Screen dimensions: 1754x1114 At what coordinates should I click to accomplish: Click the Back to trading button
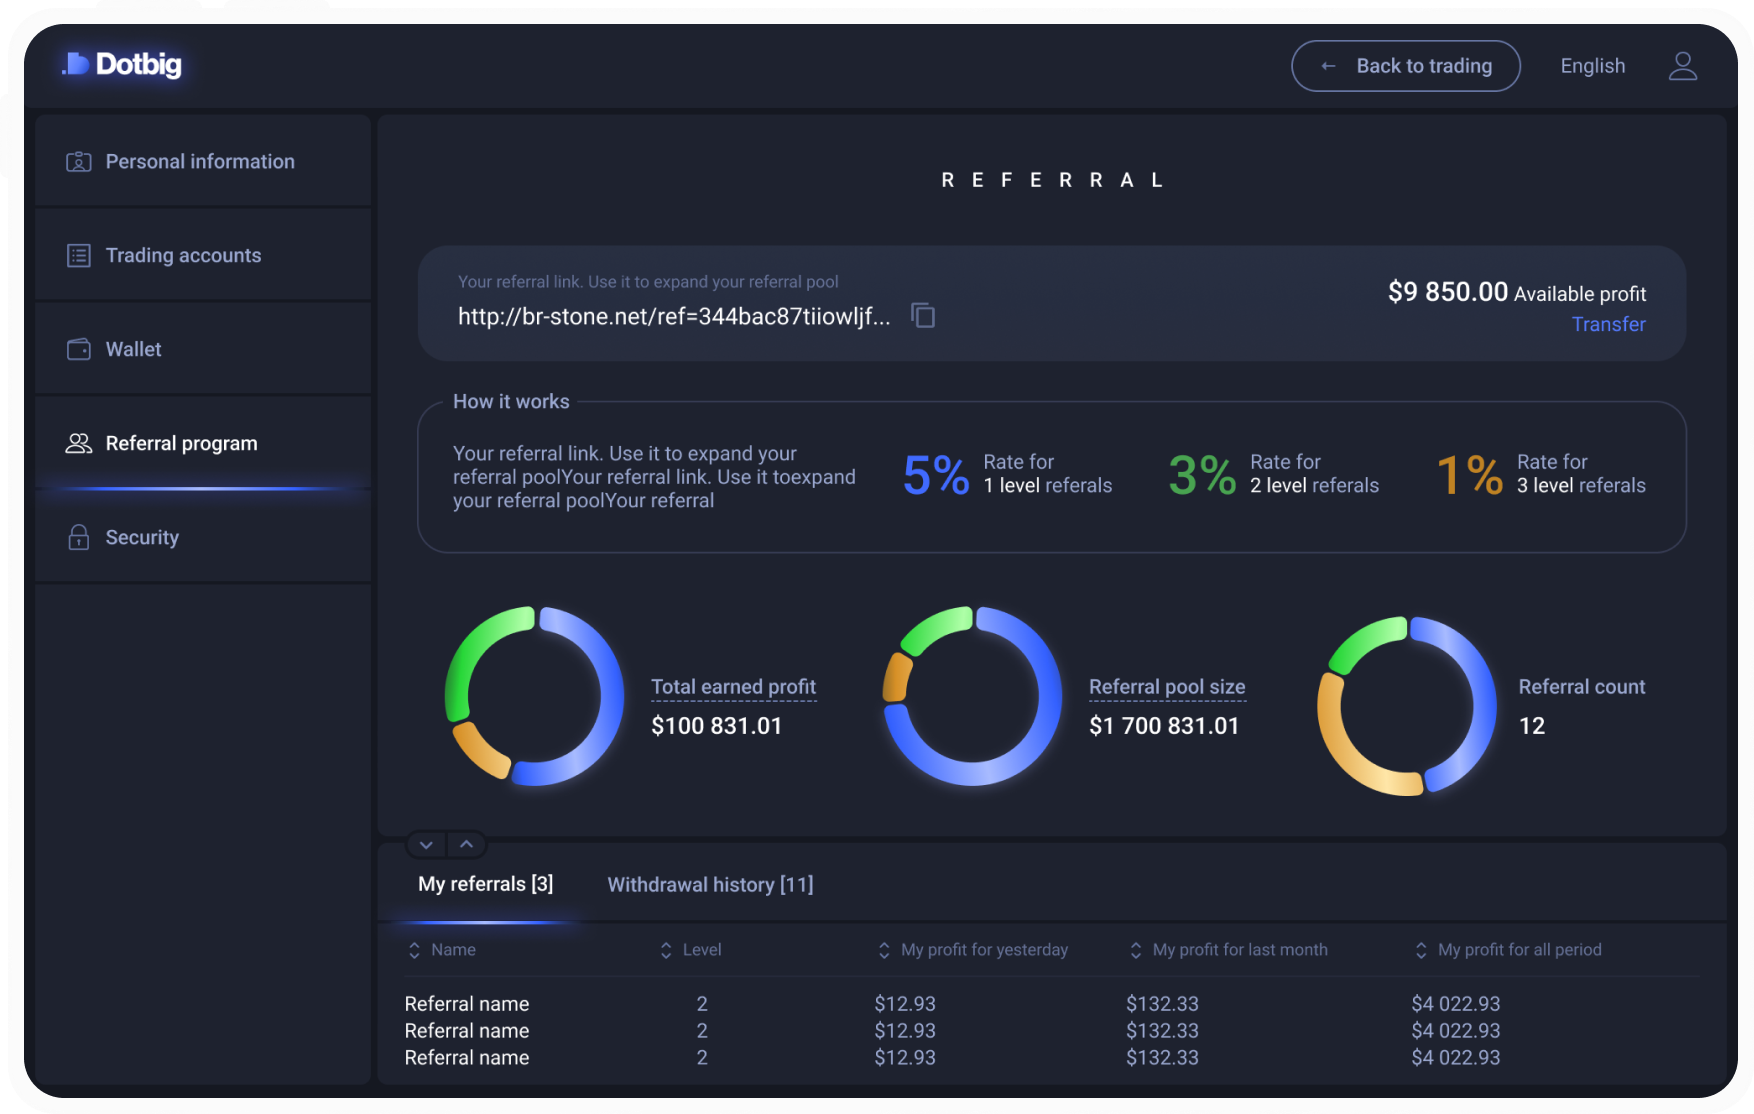(1406, 66)
